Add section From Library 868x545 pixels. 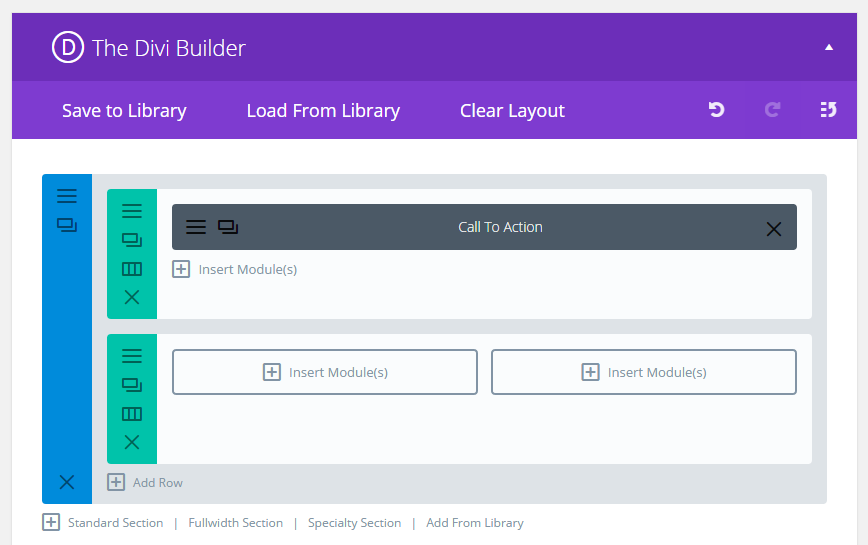[x=474, y=523]
